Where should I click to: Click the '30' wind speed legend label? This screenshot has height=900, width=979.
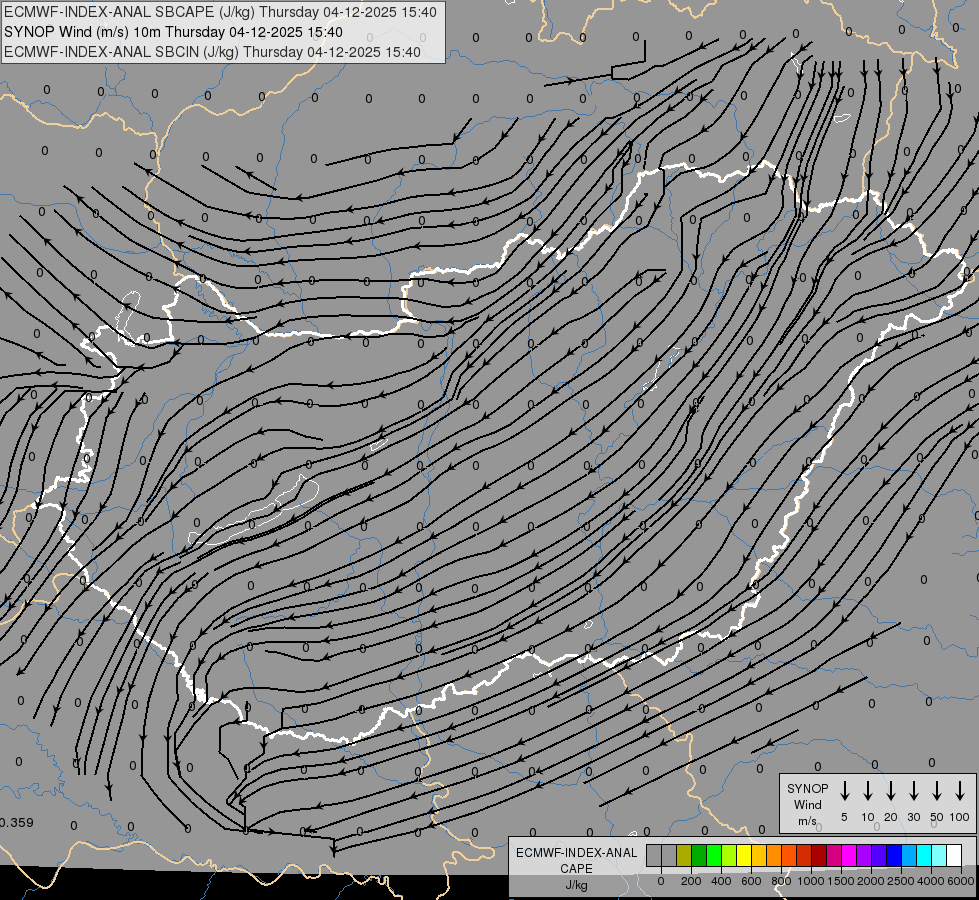(x=913, y=817)
